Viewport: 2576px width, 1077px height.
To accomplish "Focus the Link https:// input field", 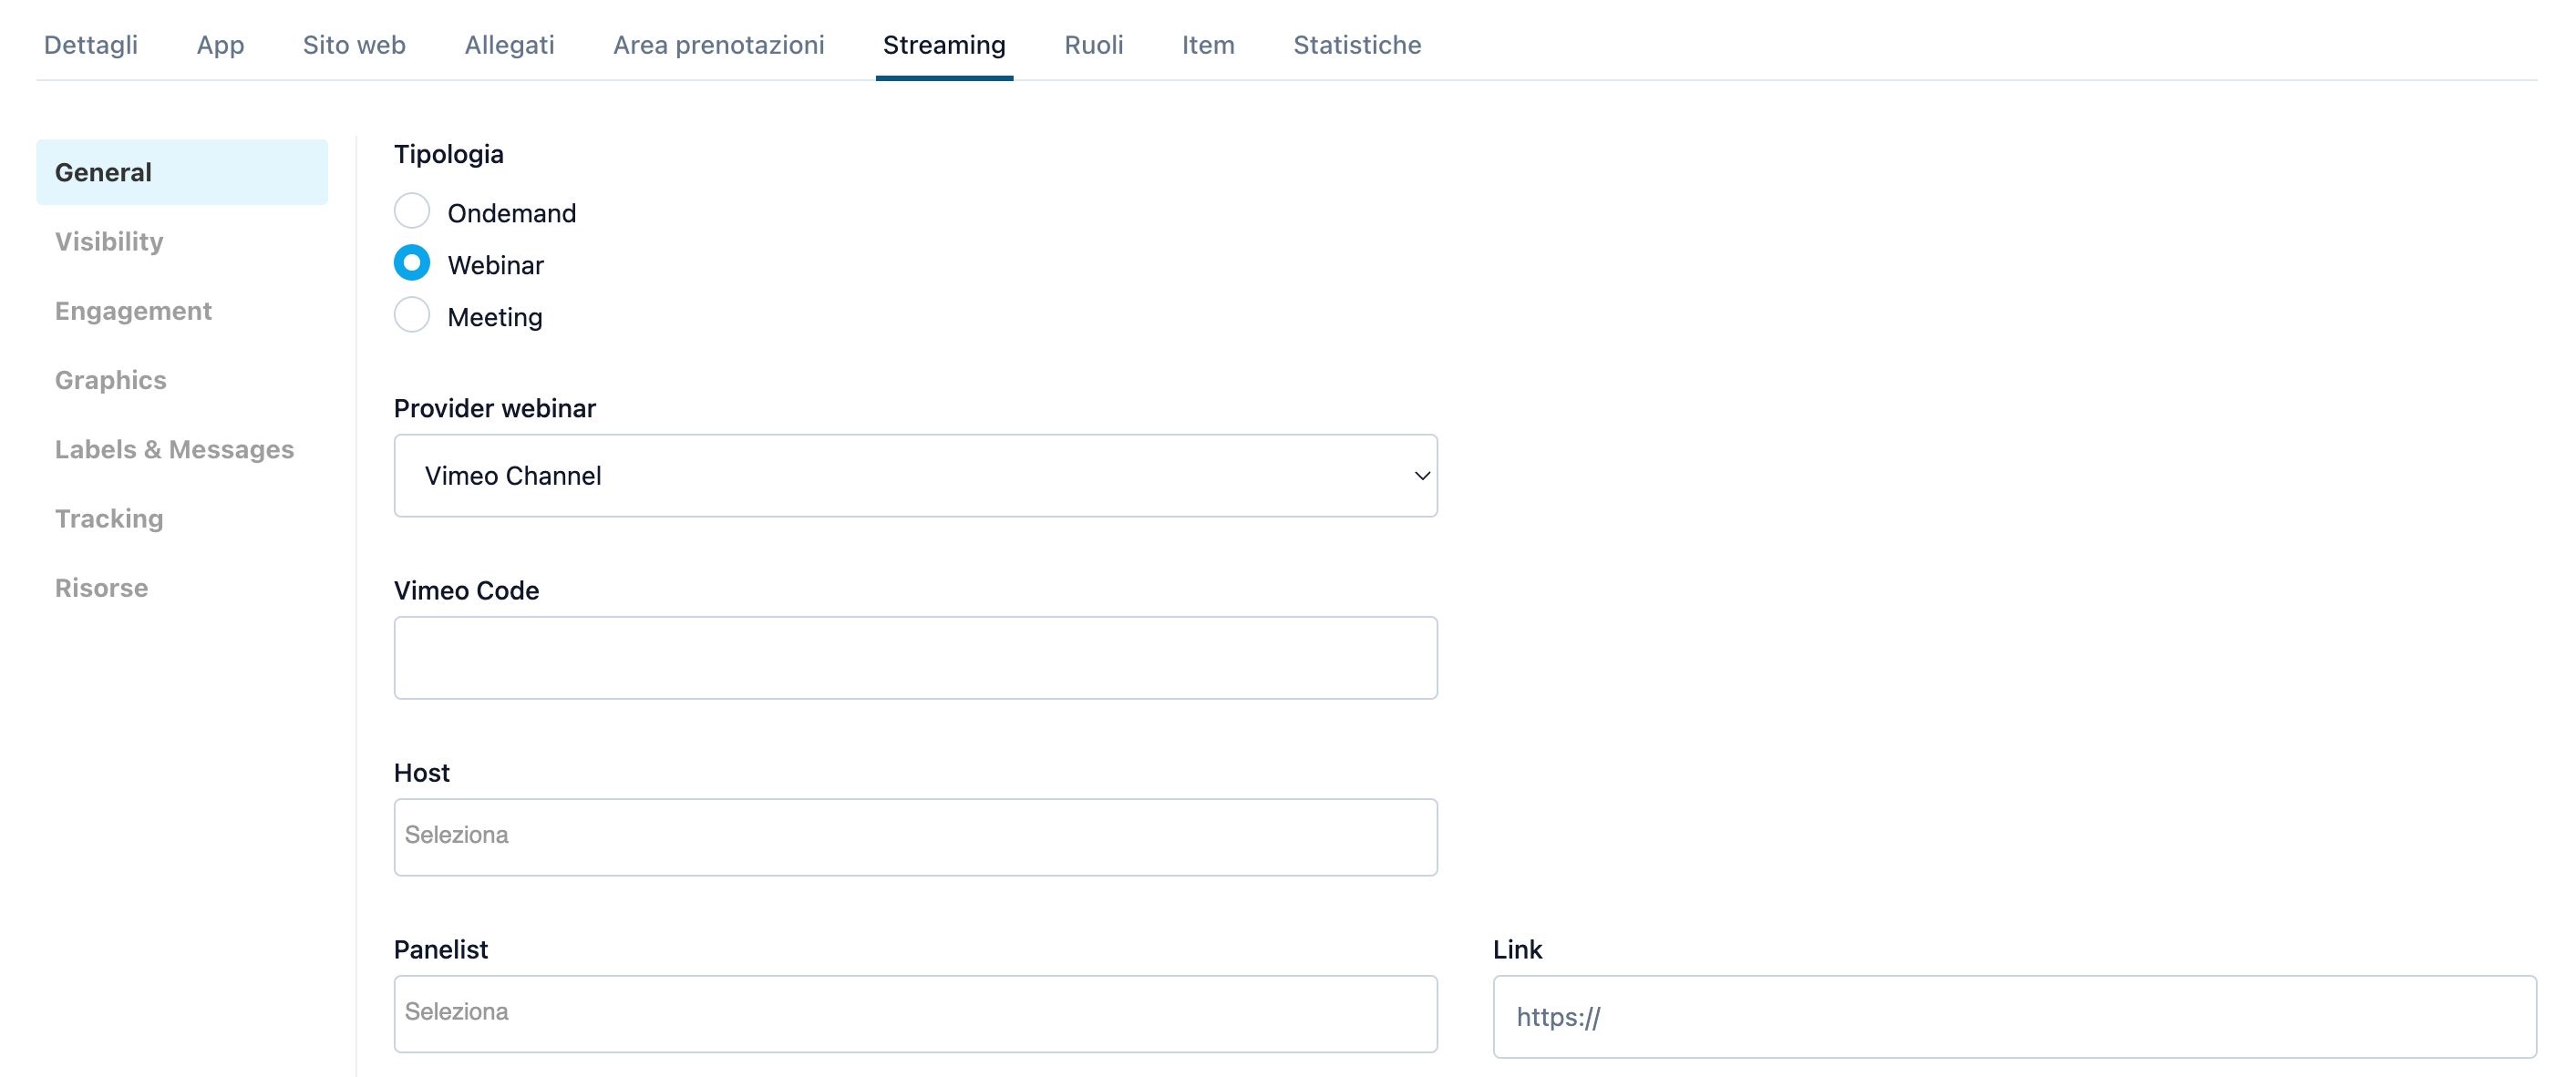I will [2014, 1017].
